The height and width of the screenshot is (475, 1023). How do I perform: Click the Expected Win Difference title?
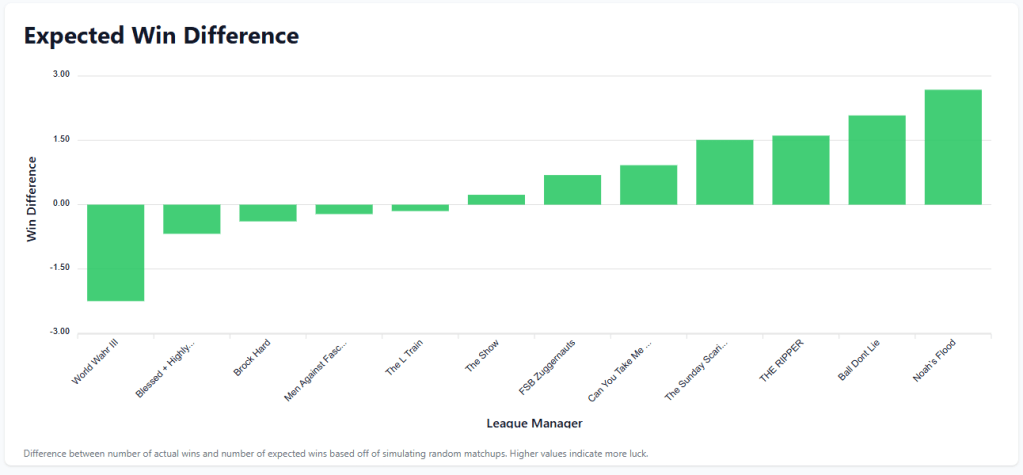pos(161,36)
